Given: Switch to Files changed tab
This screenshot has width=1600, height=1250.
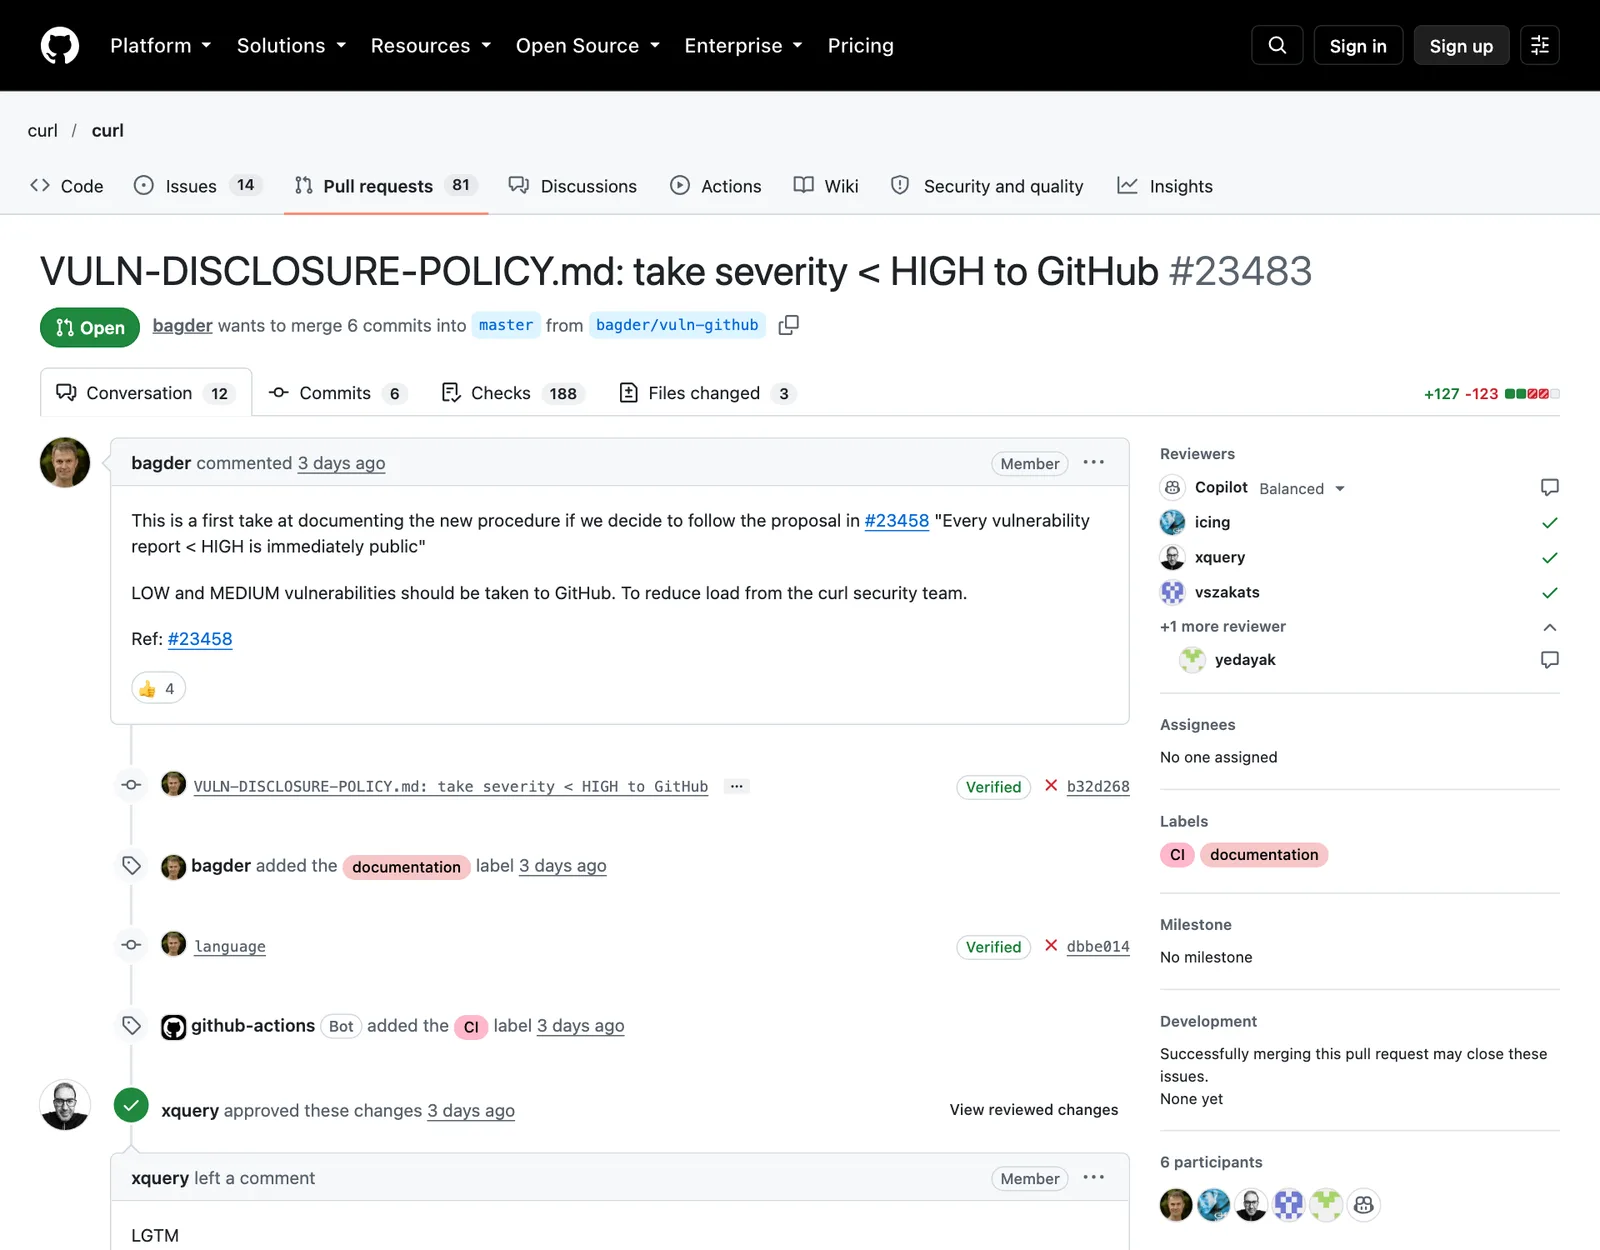Looking at the screenshot, I should (x=708, y=393).
